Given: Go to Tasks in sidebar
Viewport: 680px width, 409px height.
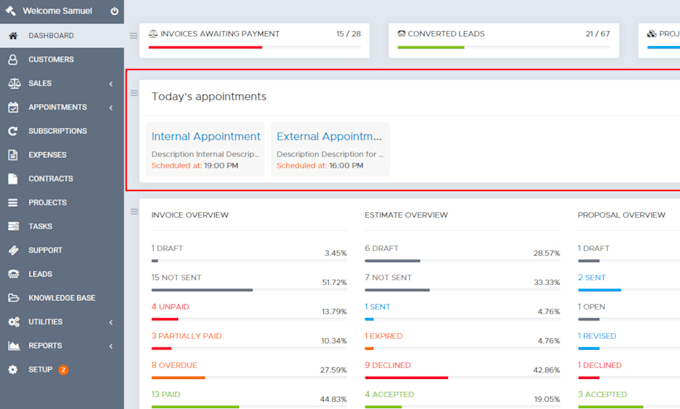Looking at the screenshot, I should [40, 227].
